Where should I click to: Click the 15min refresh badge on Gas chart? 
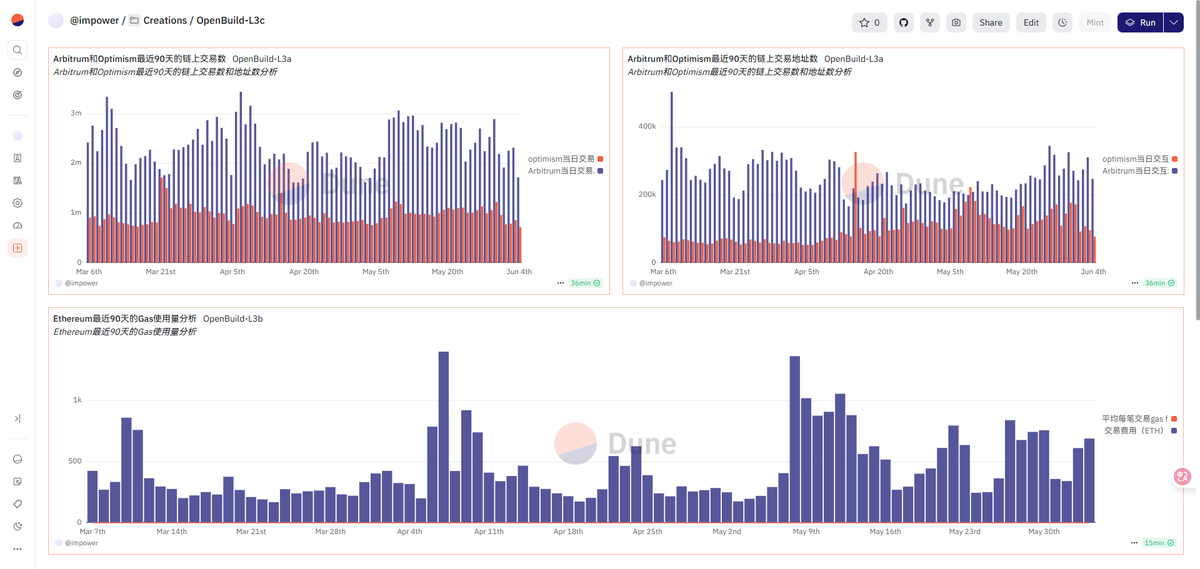coord(1160,542)
